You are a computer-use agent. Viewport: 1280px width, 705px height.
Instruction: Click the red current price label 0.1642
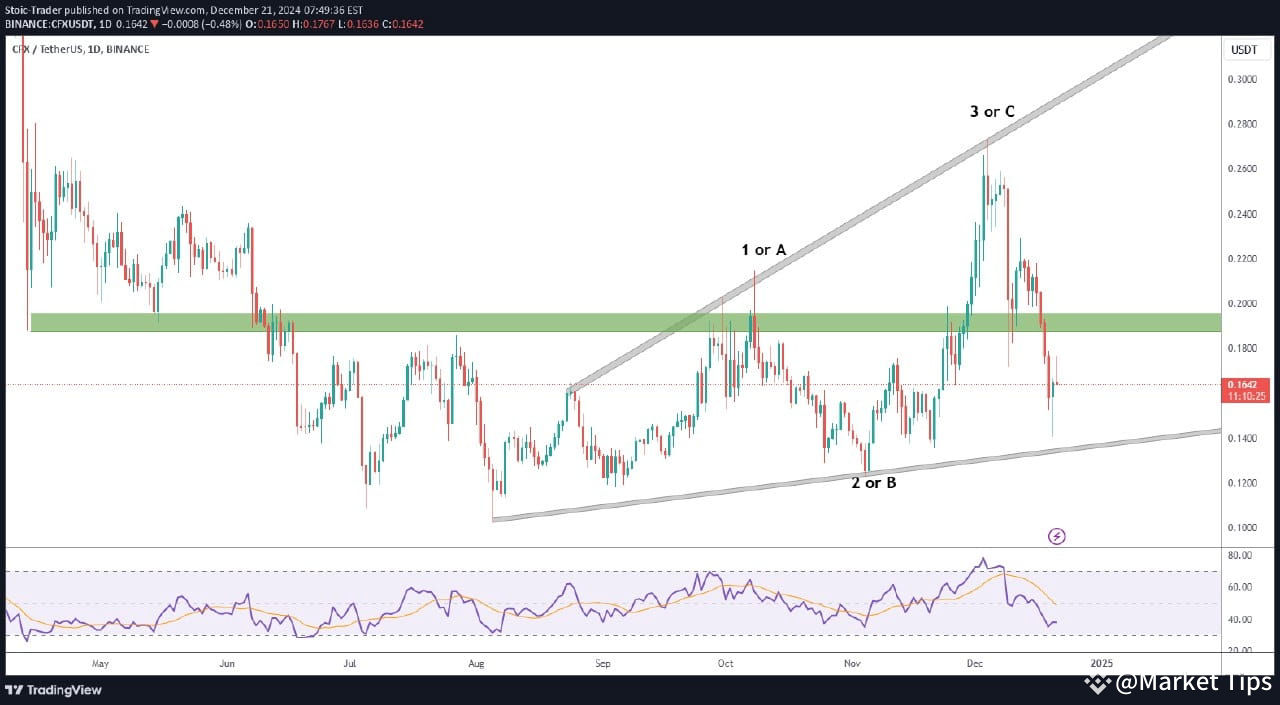[x=1244, y=384]
